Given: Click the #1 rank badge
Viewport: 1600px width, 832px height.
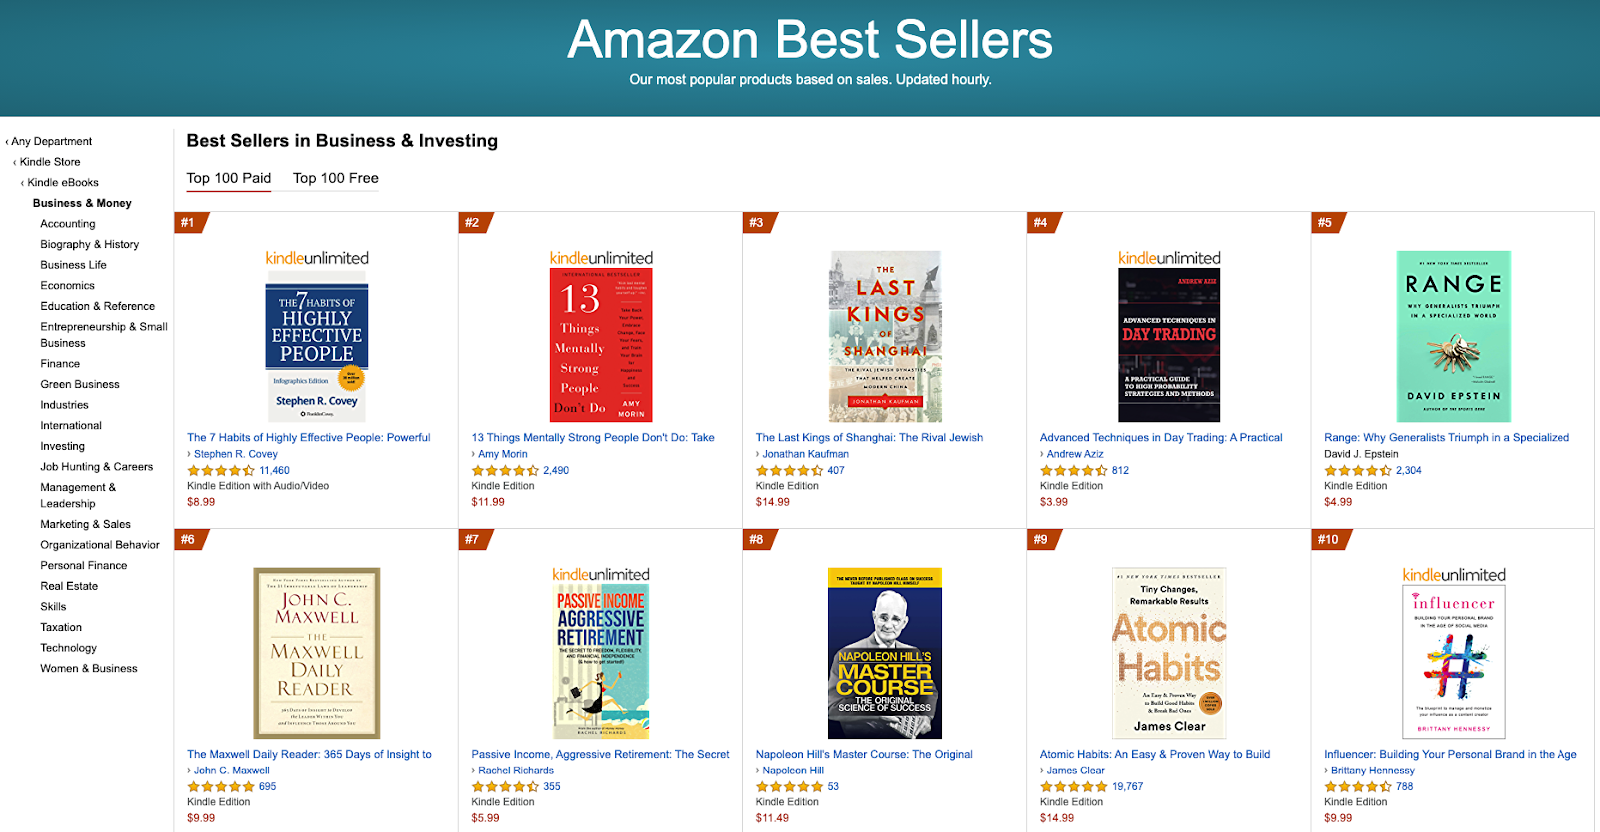Looking at the screenshot, I should (x=186, y=224).
